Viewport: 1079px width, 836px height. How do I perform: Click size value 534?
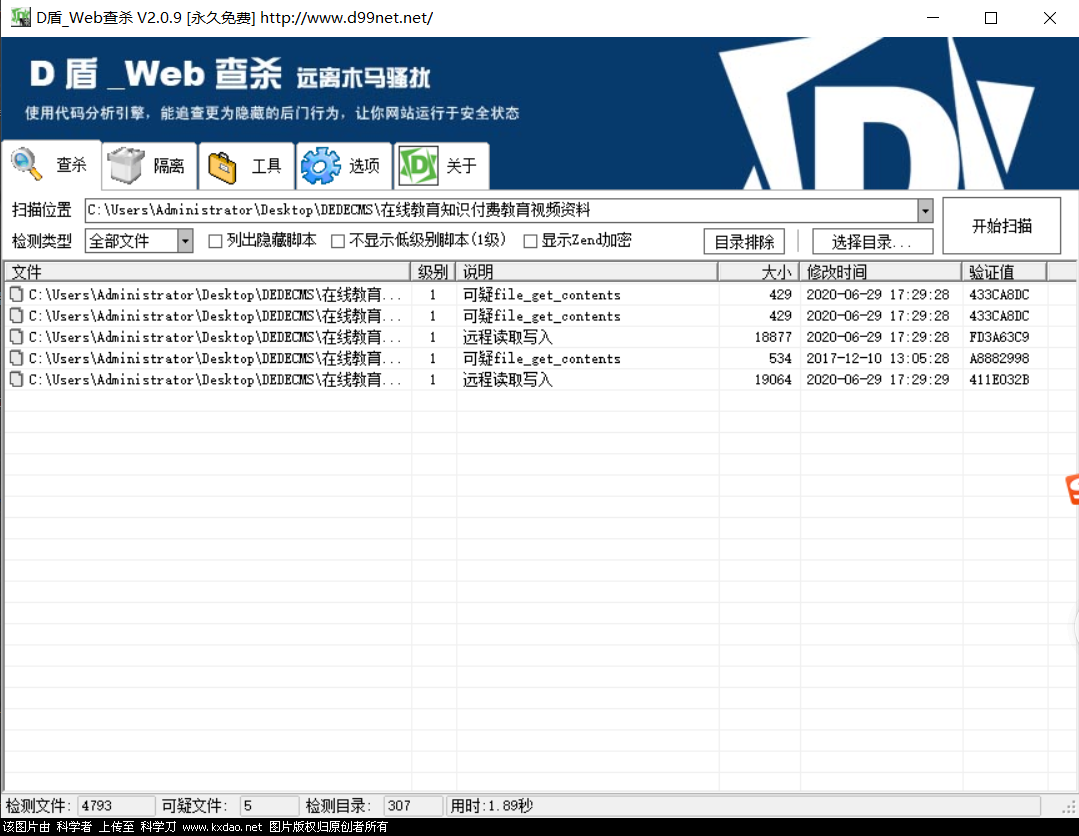click(780, 358)
